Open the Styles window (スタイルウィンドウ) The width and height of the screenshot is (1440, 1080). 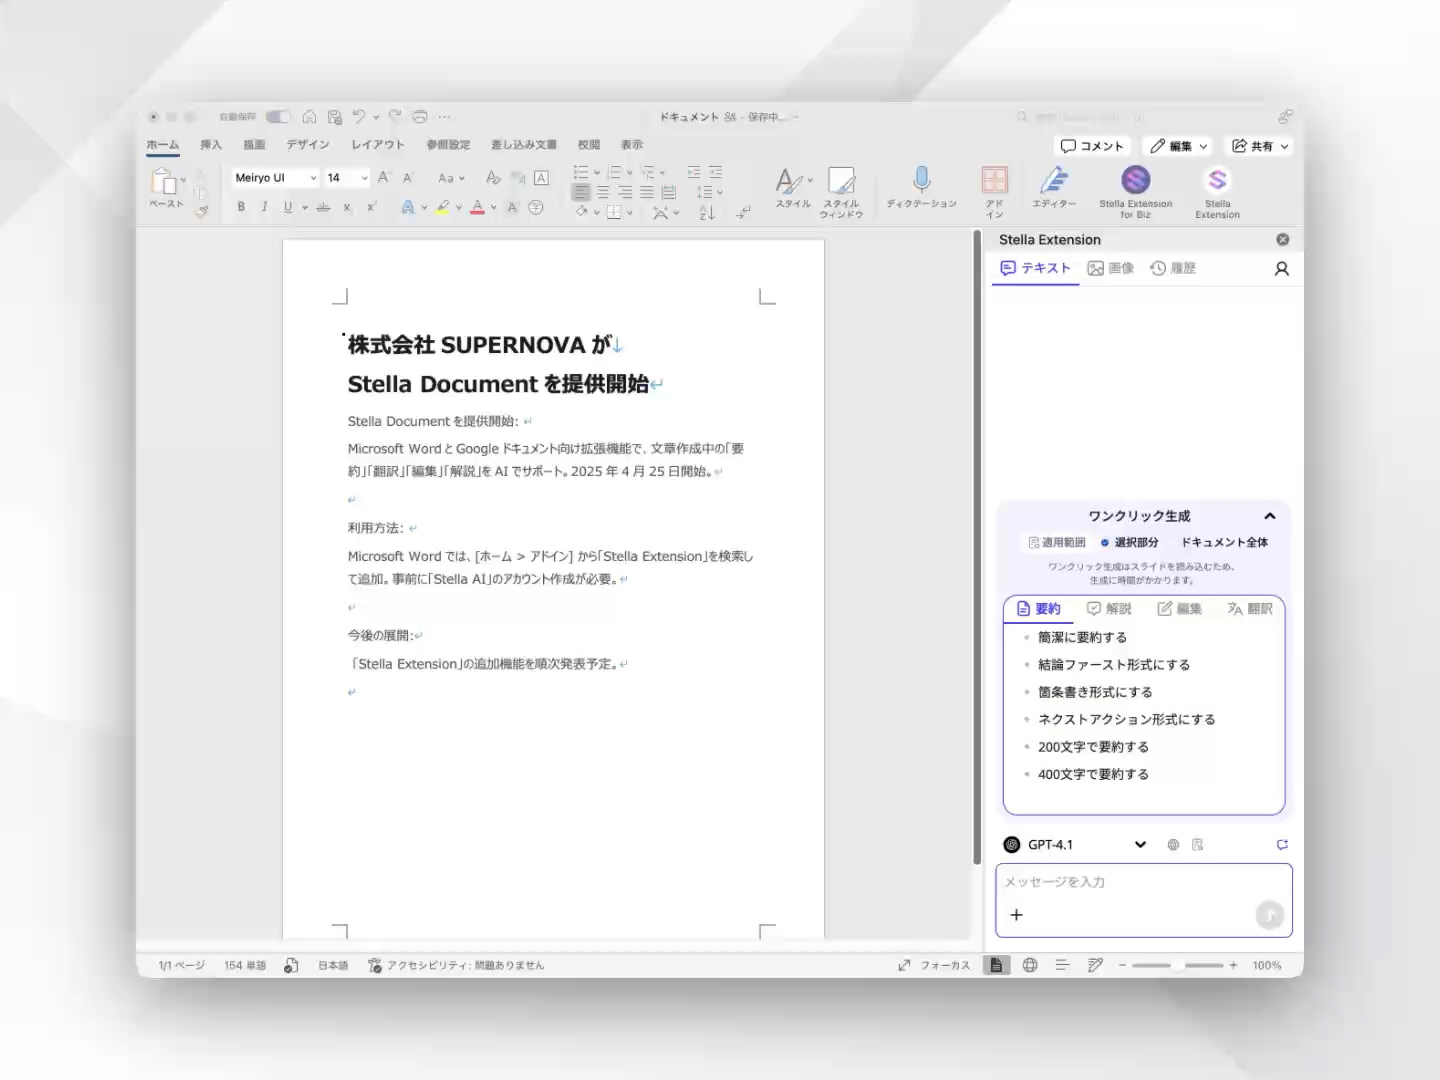click(841, 191)
